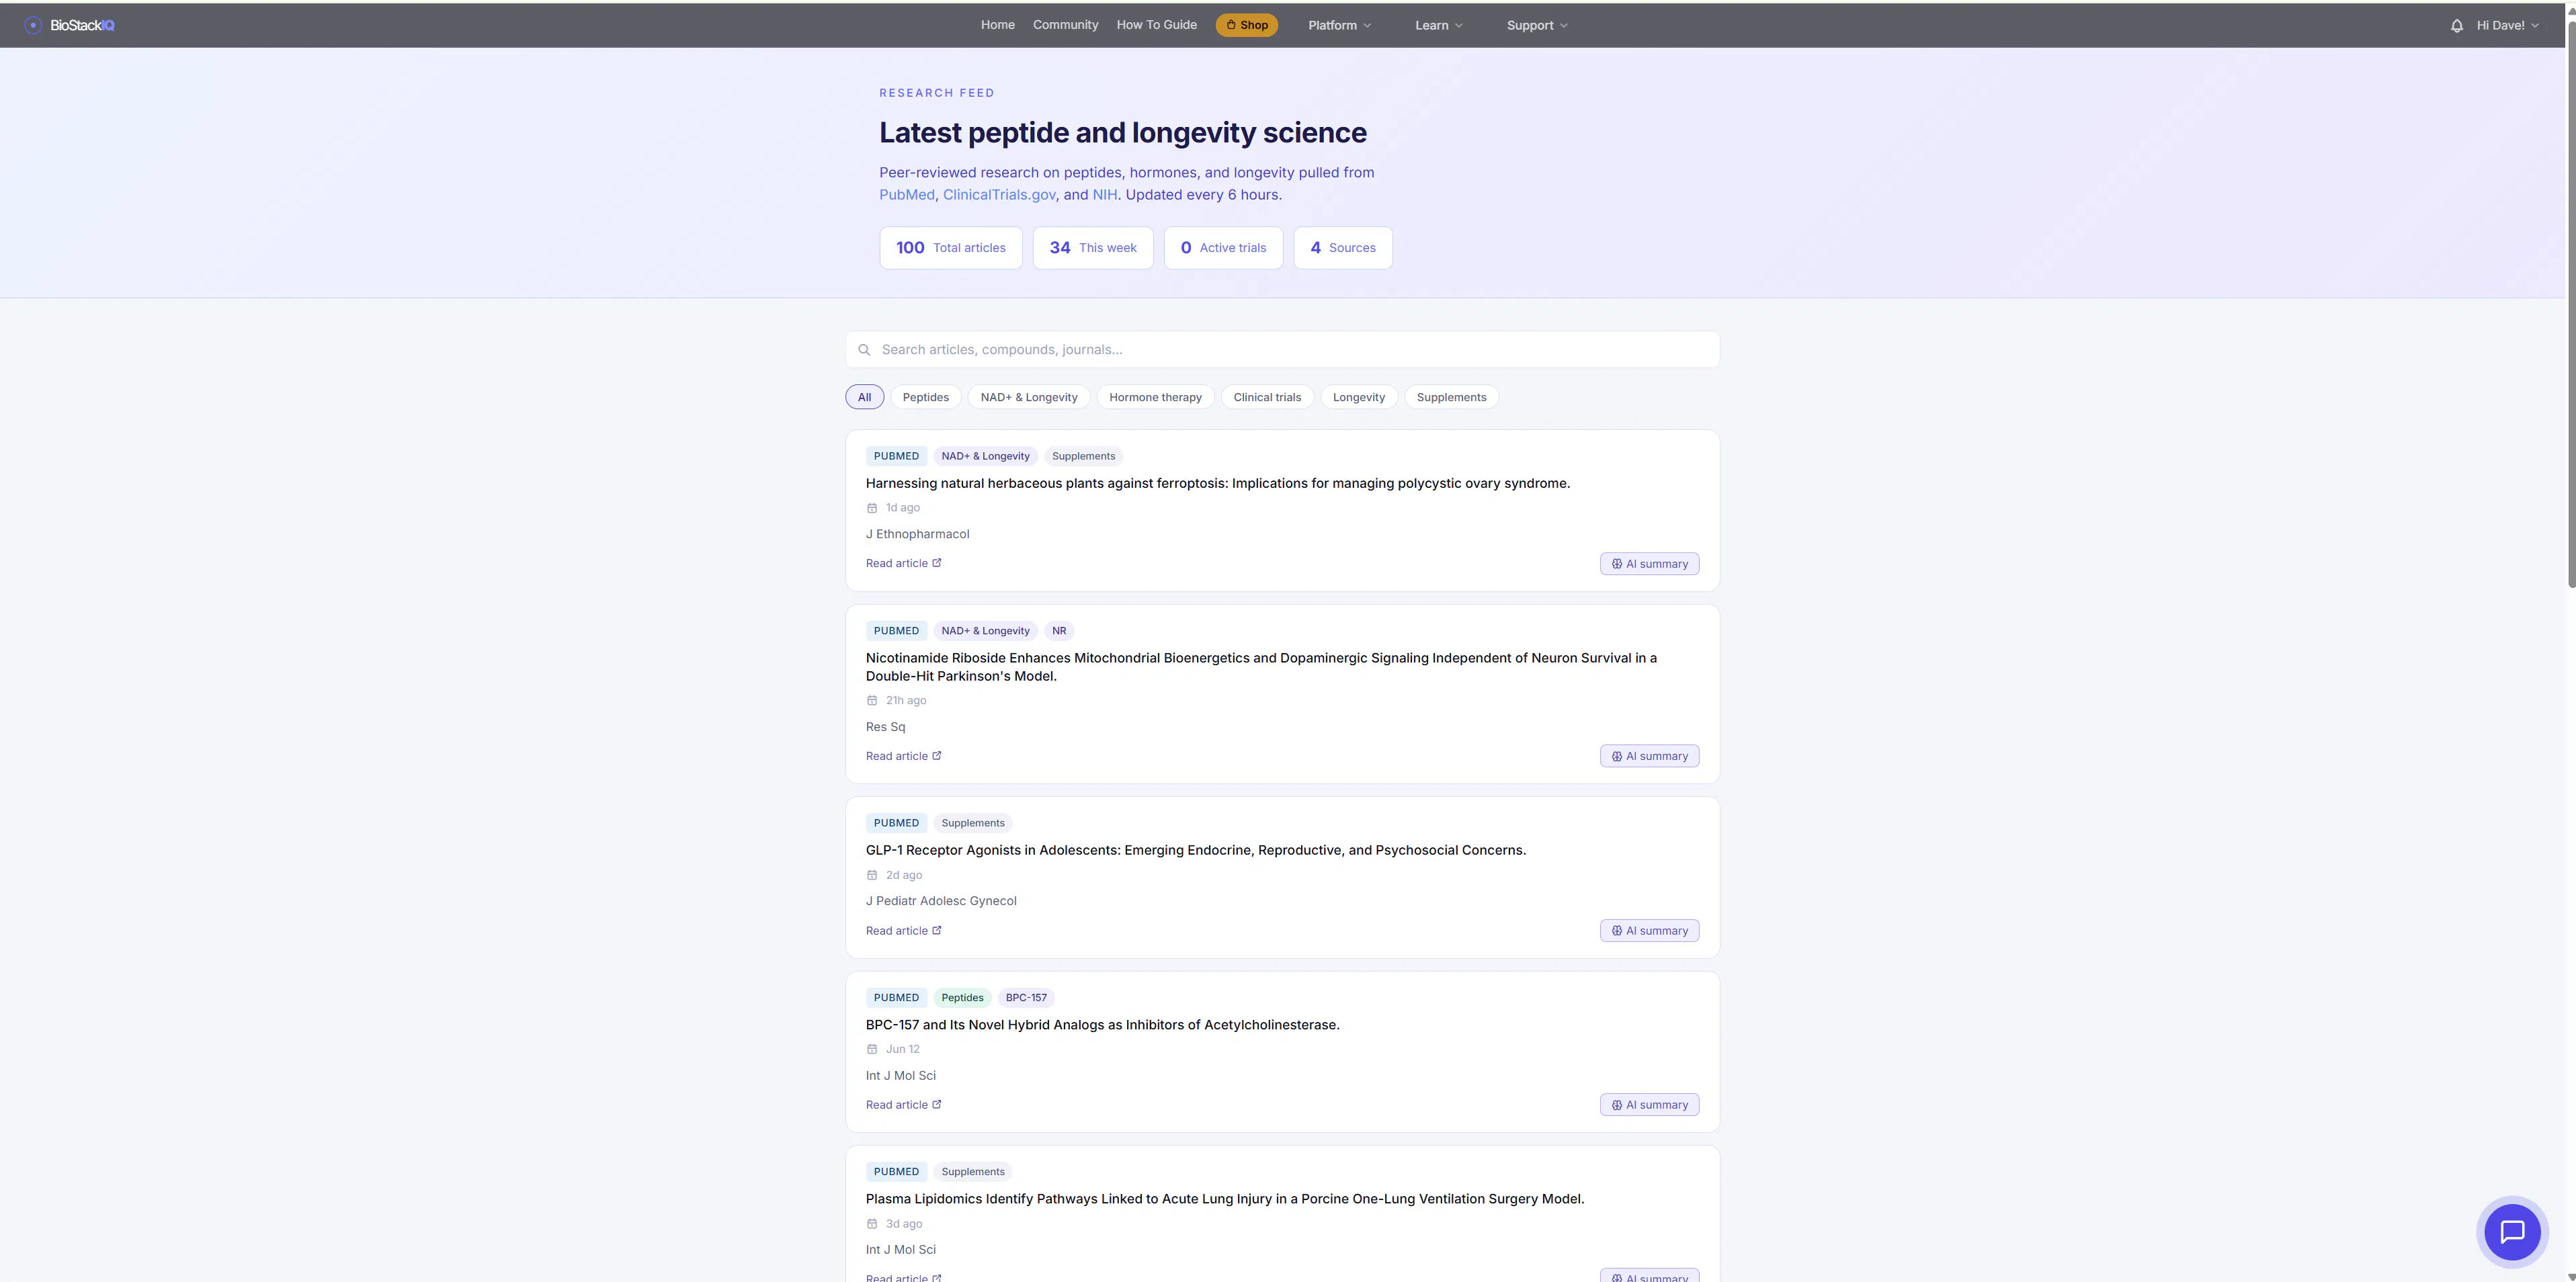Open the Shop button

click(x=1246, y=26)
